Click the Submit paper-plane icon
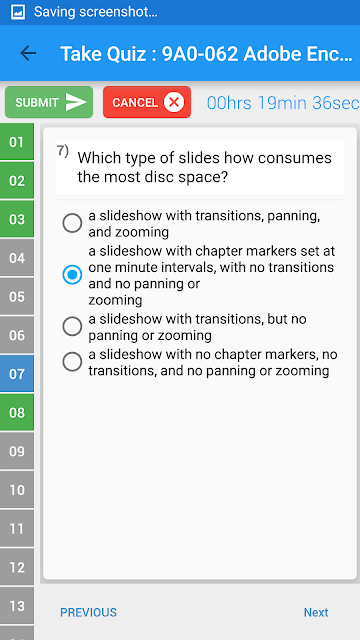This screenshot has height=640, width=360. point(76,102)
